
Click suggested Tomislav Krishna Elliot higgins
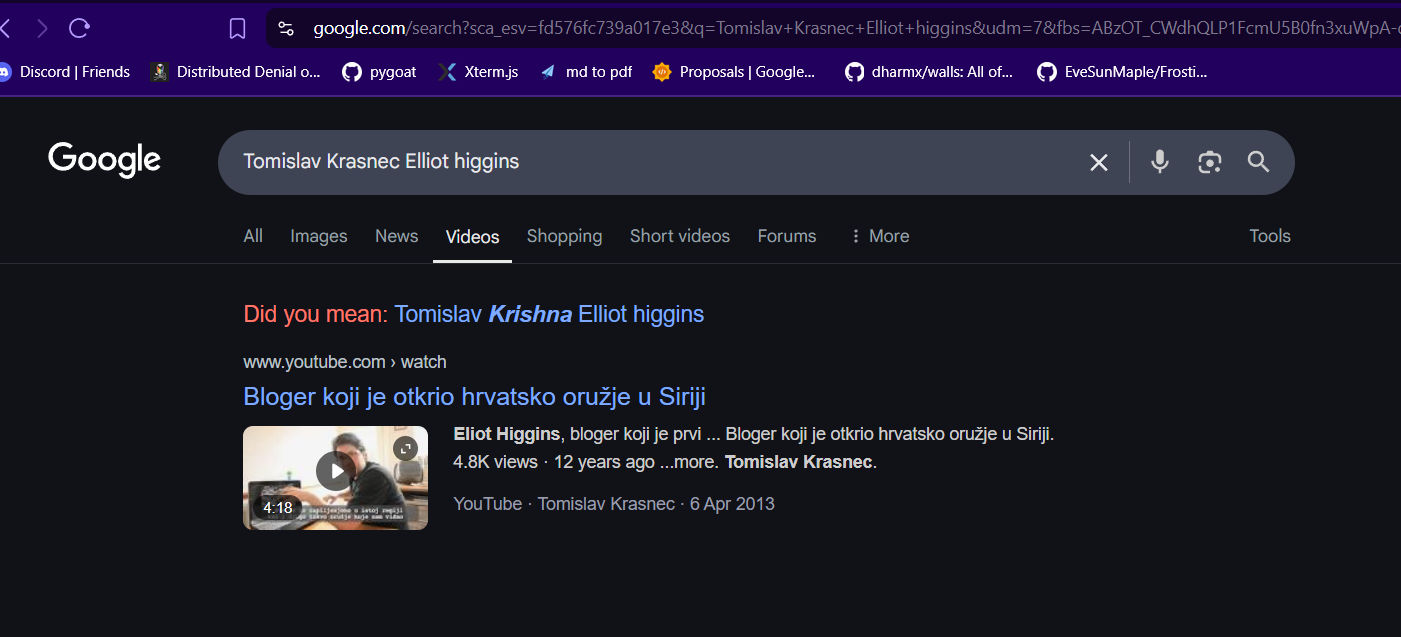[x=549, y=314]
